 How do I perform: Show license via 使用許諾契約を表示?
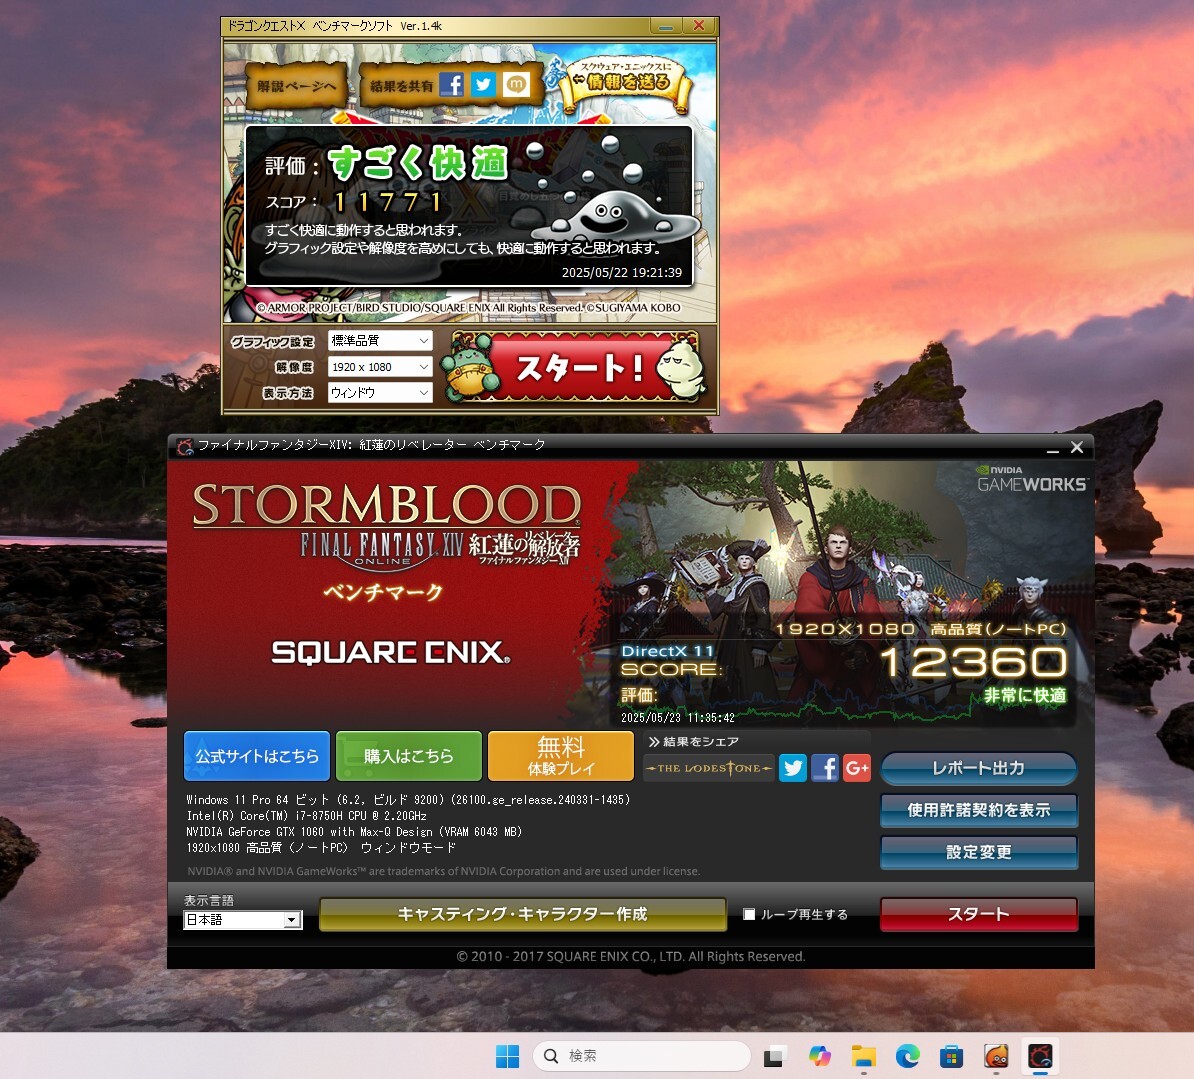979,810
